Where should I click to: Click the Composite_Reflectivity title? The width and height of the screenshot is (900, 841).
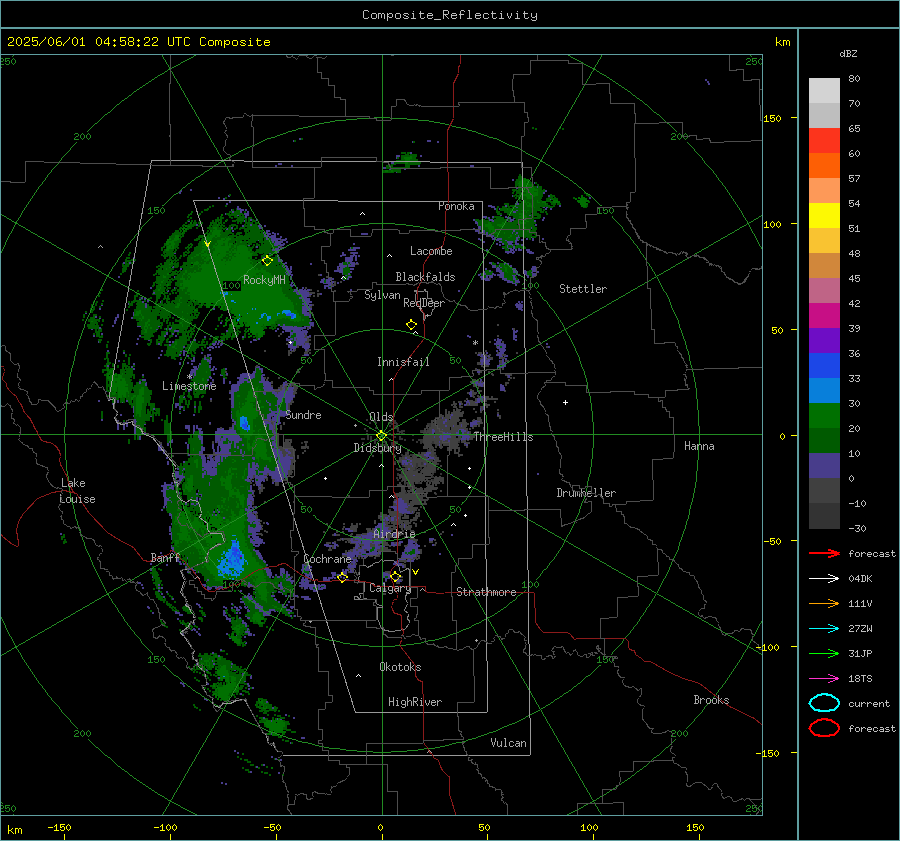[x=450, y=15]
